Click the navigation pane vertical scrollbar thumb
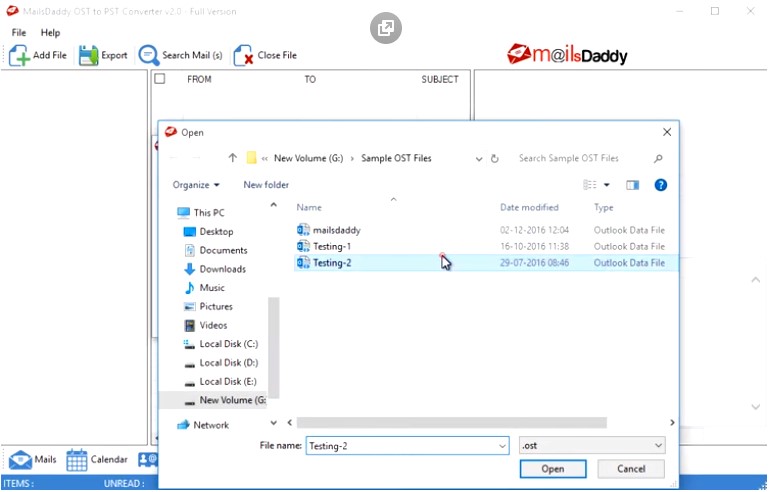 [274, 347]
